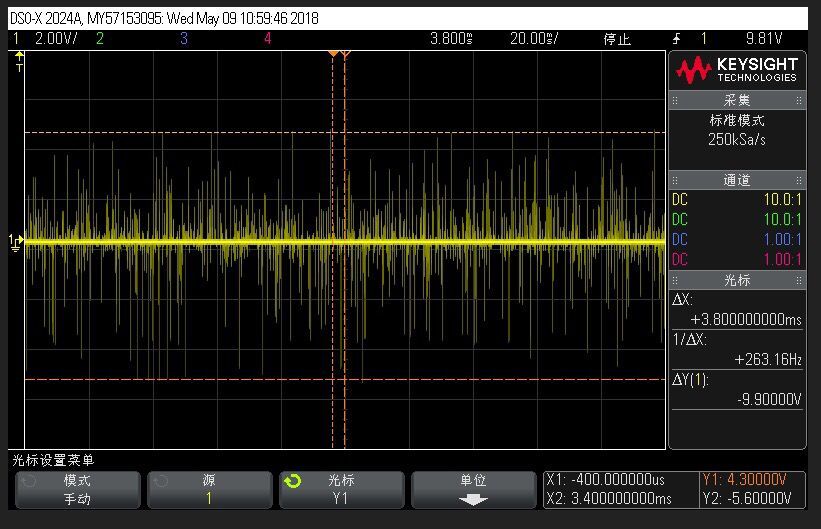The height and width of the screenshot is (529, 821).
Task: Click the trigger level T marker
Action: click(19, 62)
